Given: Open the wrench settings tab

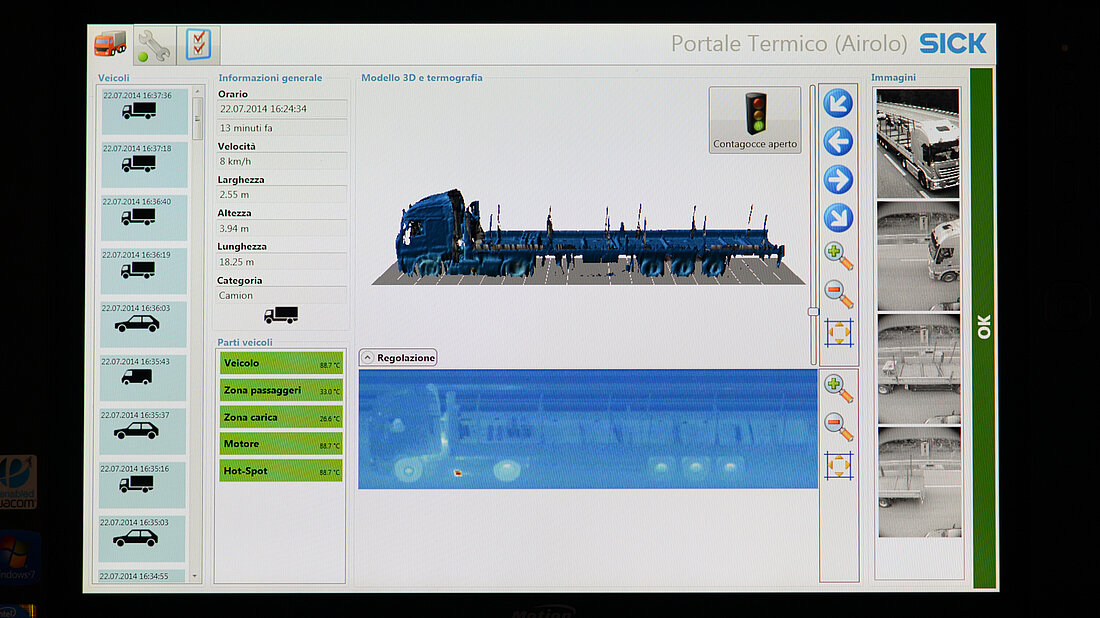Looking at the screenshot, I should 153,45.
